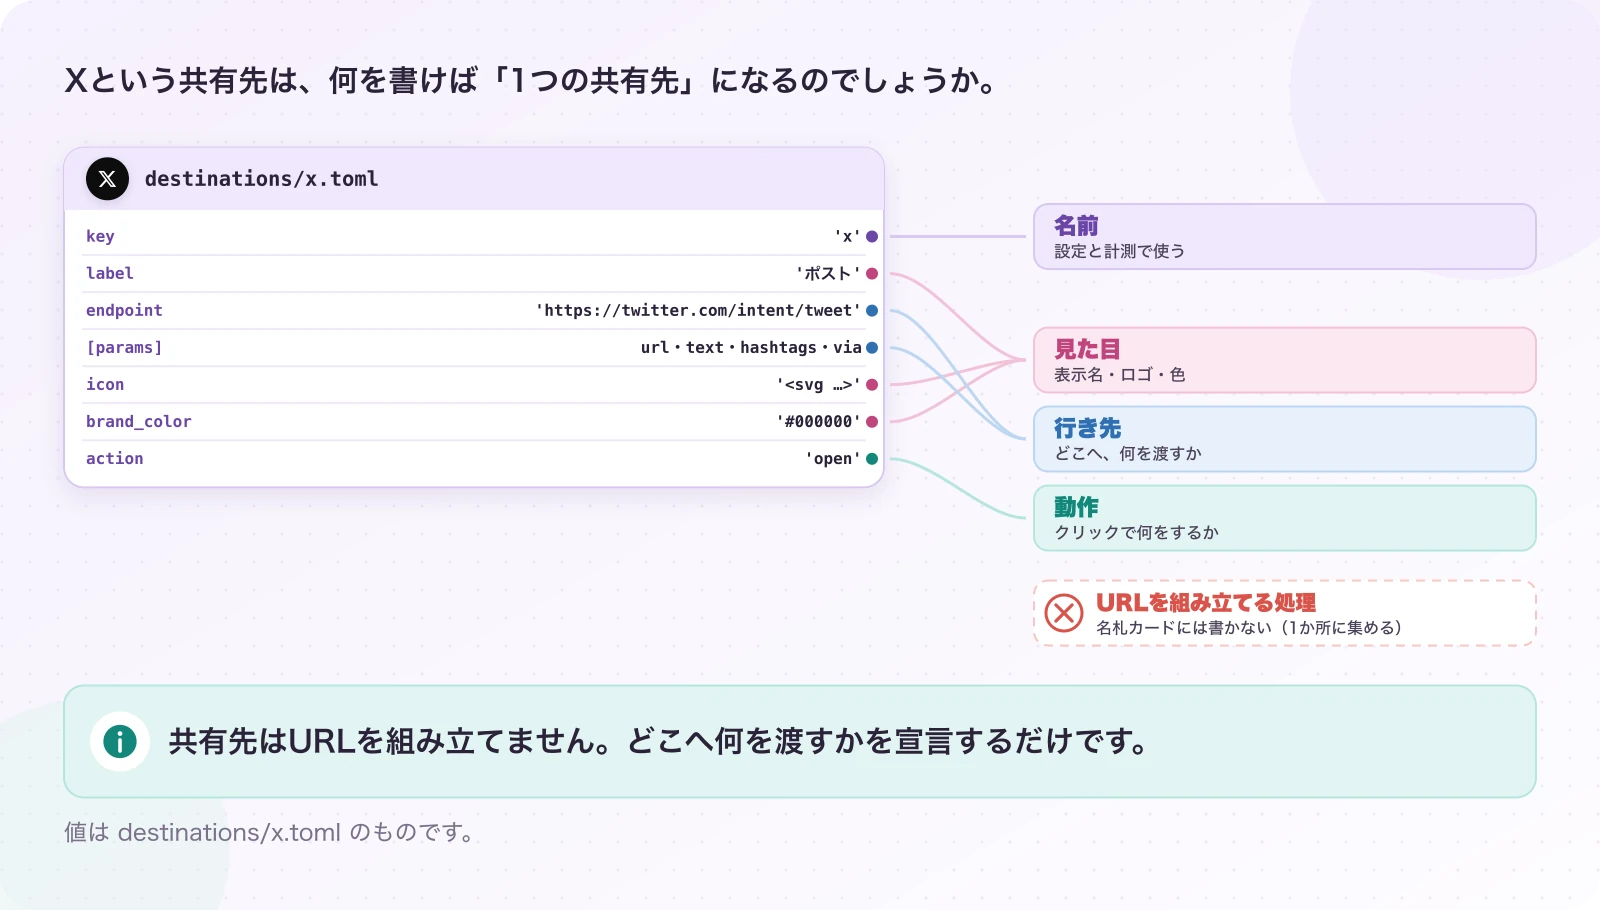Click the 'url · text · hashtags · via' value
The width and height of the screenshot is (1600, 910).
pos(751,348)
